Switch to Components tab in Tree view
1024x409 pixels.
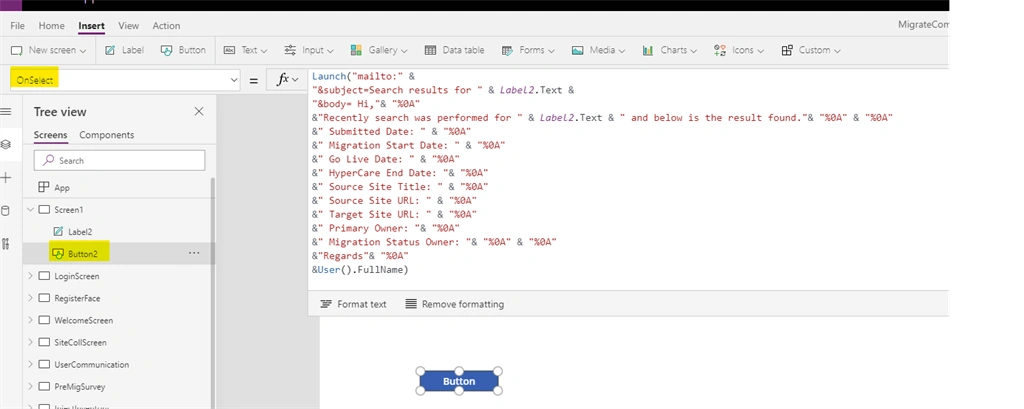pos(106,135)
